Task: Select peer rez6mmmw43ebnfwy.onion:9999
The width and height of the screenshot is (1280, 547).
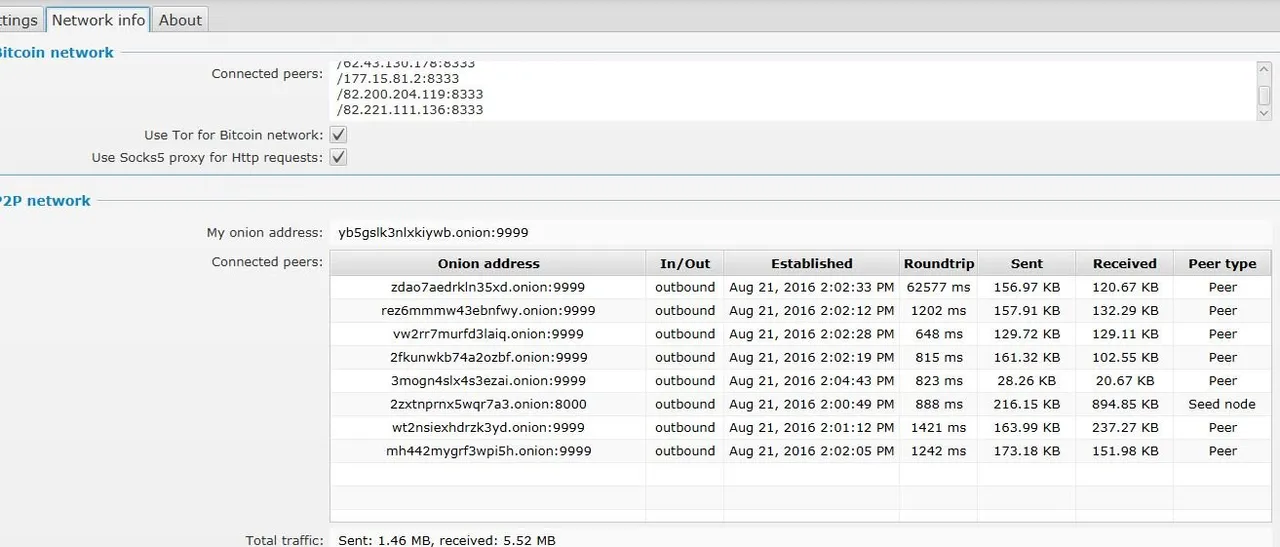Action: [x=488, y=311]
